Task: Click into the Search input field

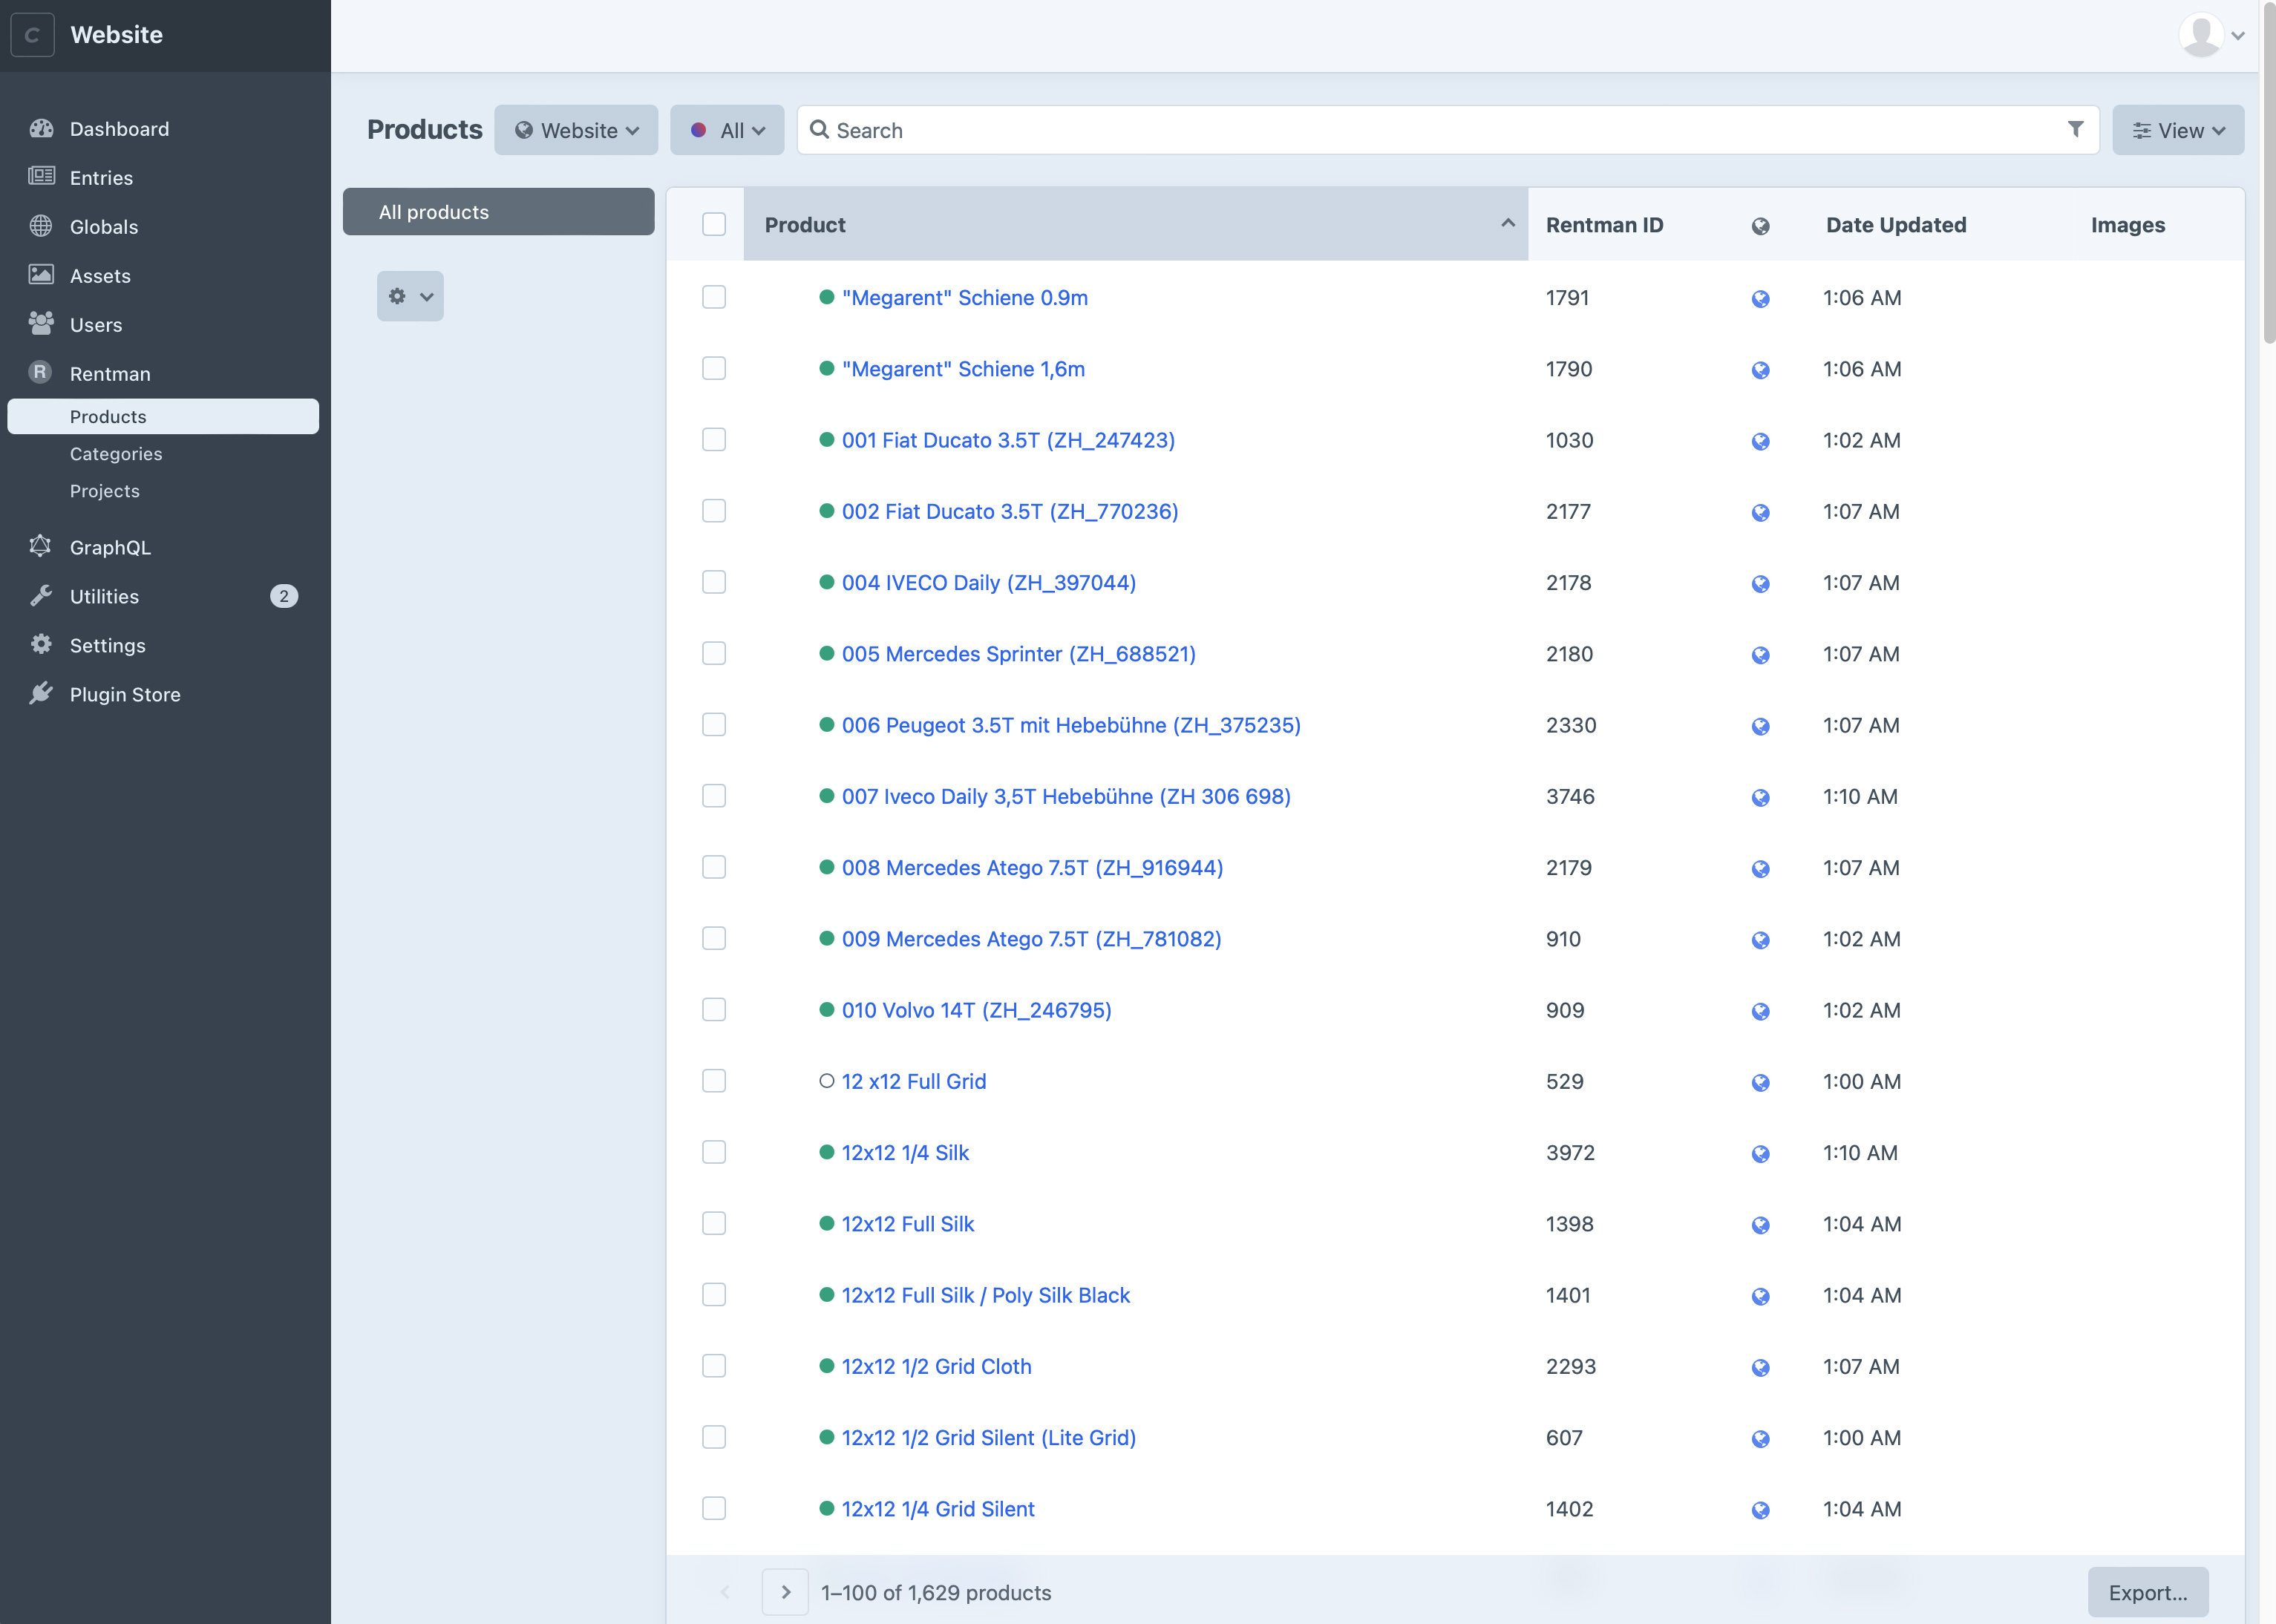Action: 1448,130
